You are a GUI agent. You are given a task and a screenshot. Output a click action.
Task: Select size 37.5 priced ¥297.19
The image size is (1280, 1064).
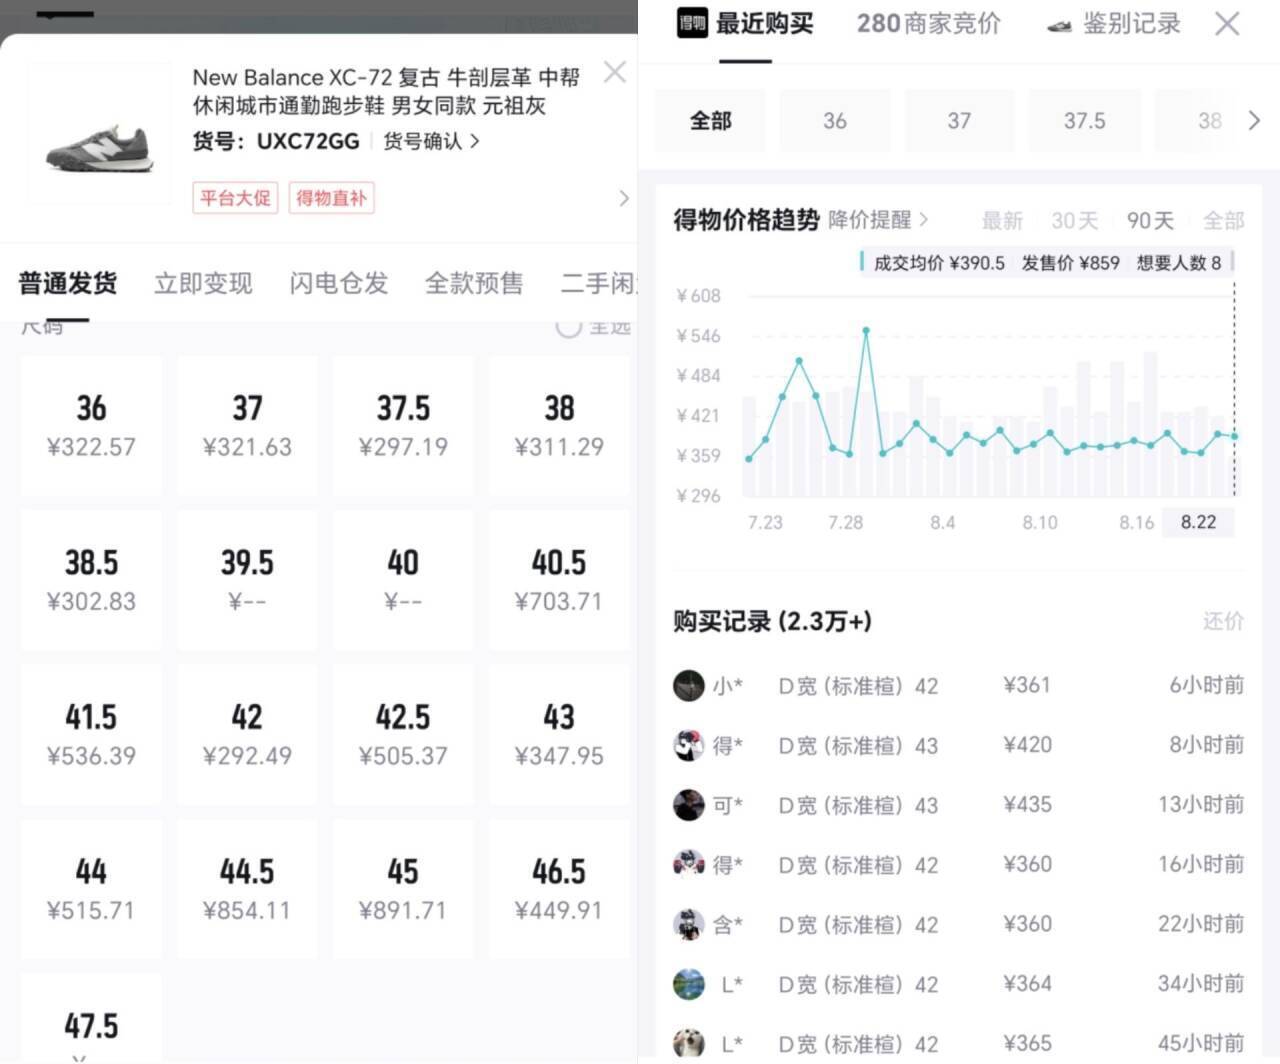(x=403, y=425)
